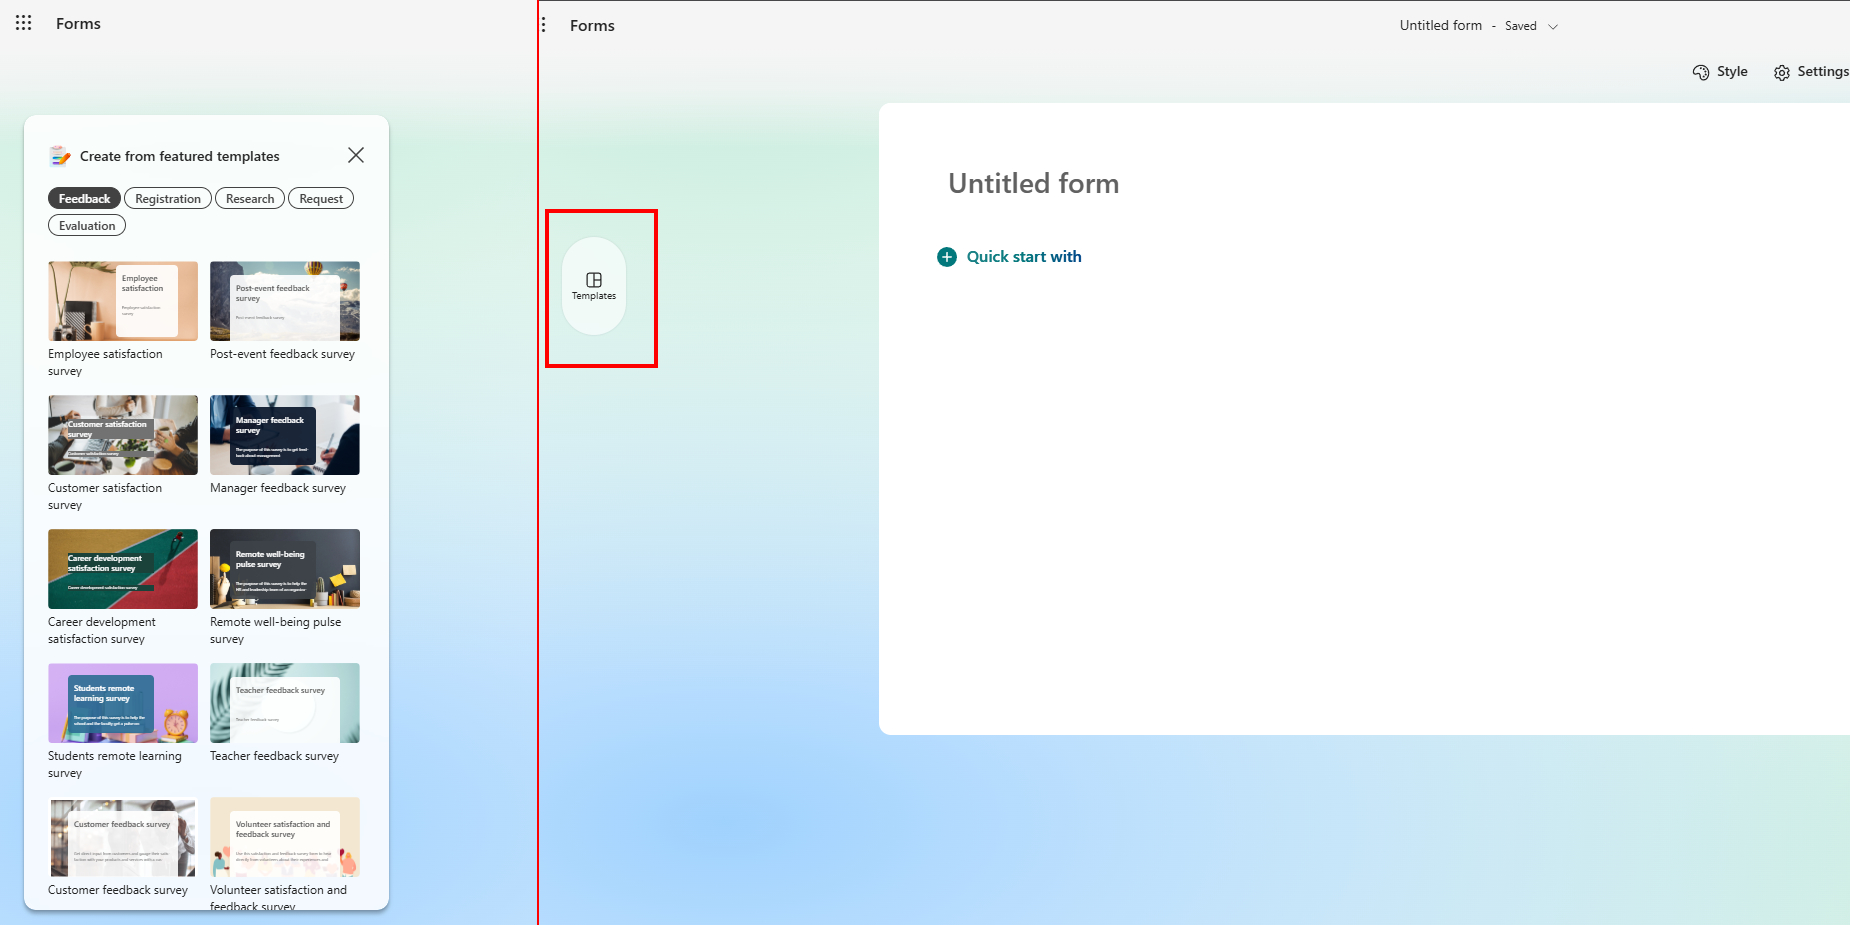This screenshot has height=925, width=1850.
Task: Open Manager feedback survey template thumbnail
Action: [285, 435]
